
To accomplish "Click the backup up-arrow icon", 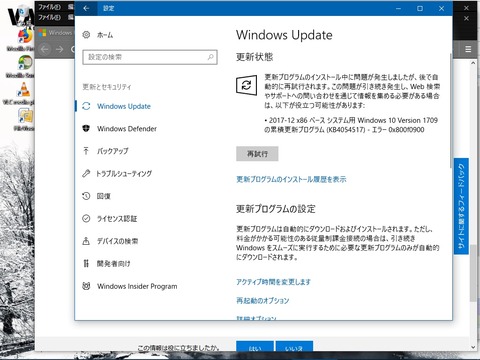I will 86,151.
